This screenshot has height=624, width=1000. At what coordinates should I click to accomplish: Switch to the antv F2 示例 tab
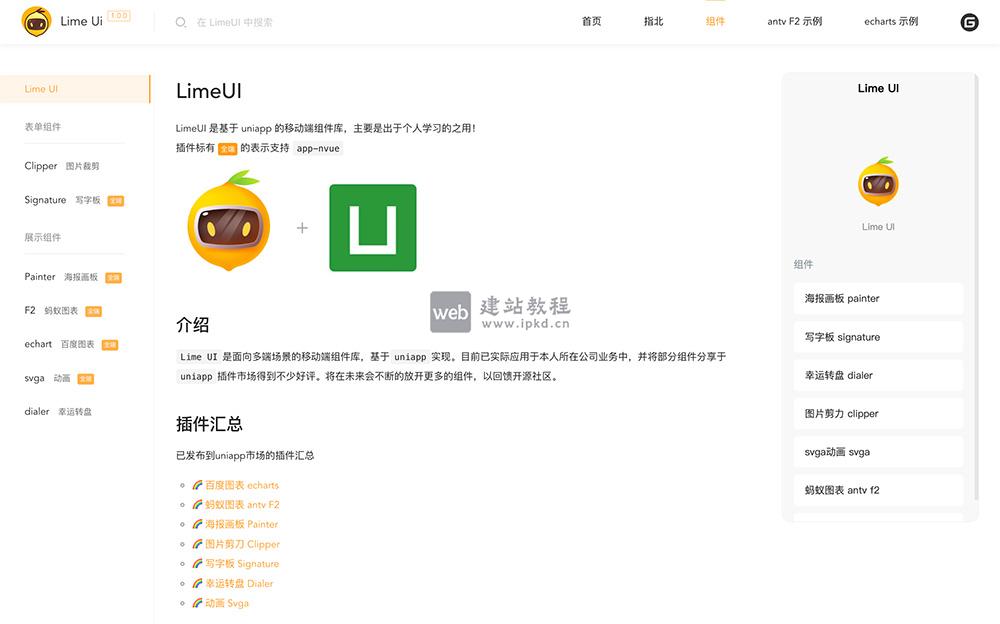[795, 20]
